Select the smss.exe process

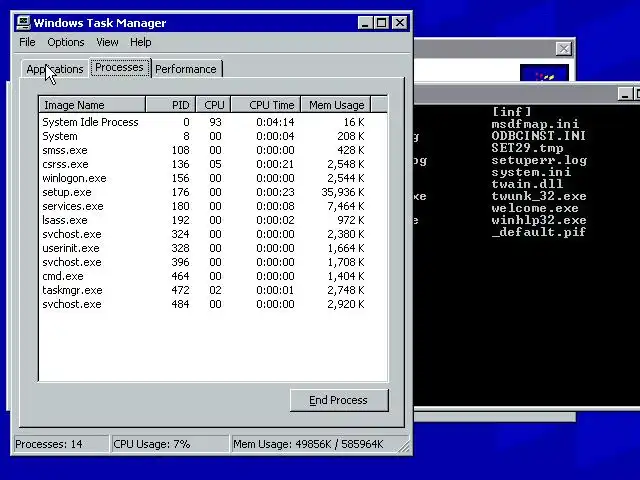(213, 150)
